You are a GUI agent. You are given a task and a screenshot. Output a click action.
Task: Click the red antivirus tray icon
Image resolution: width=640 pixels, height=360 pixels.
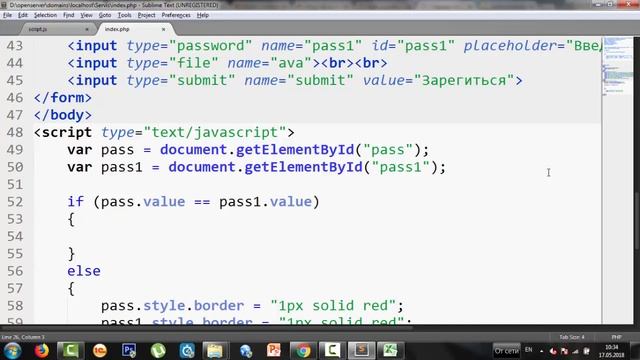pyautogui.click(x=553, y=351)
